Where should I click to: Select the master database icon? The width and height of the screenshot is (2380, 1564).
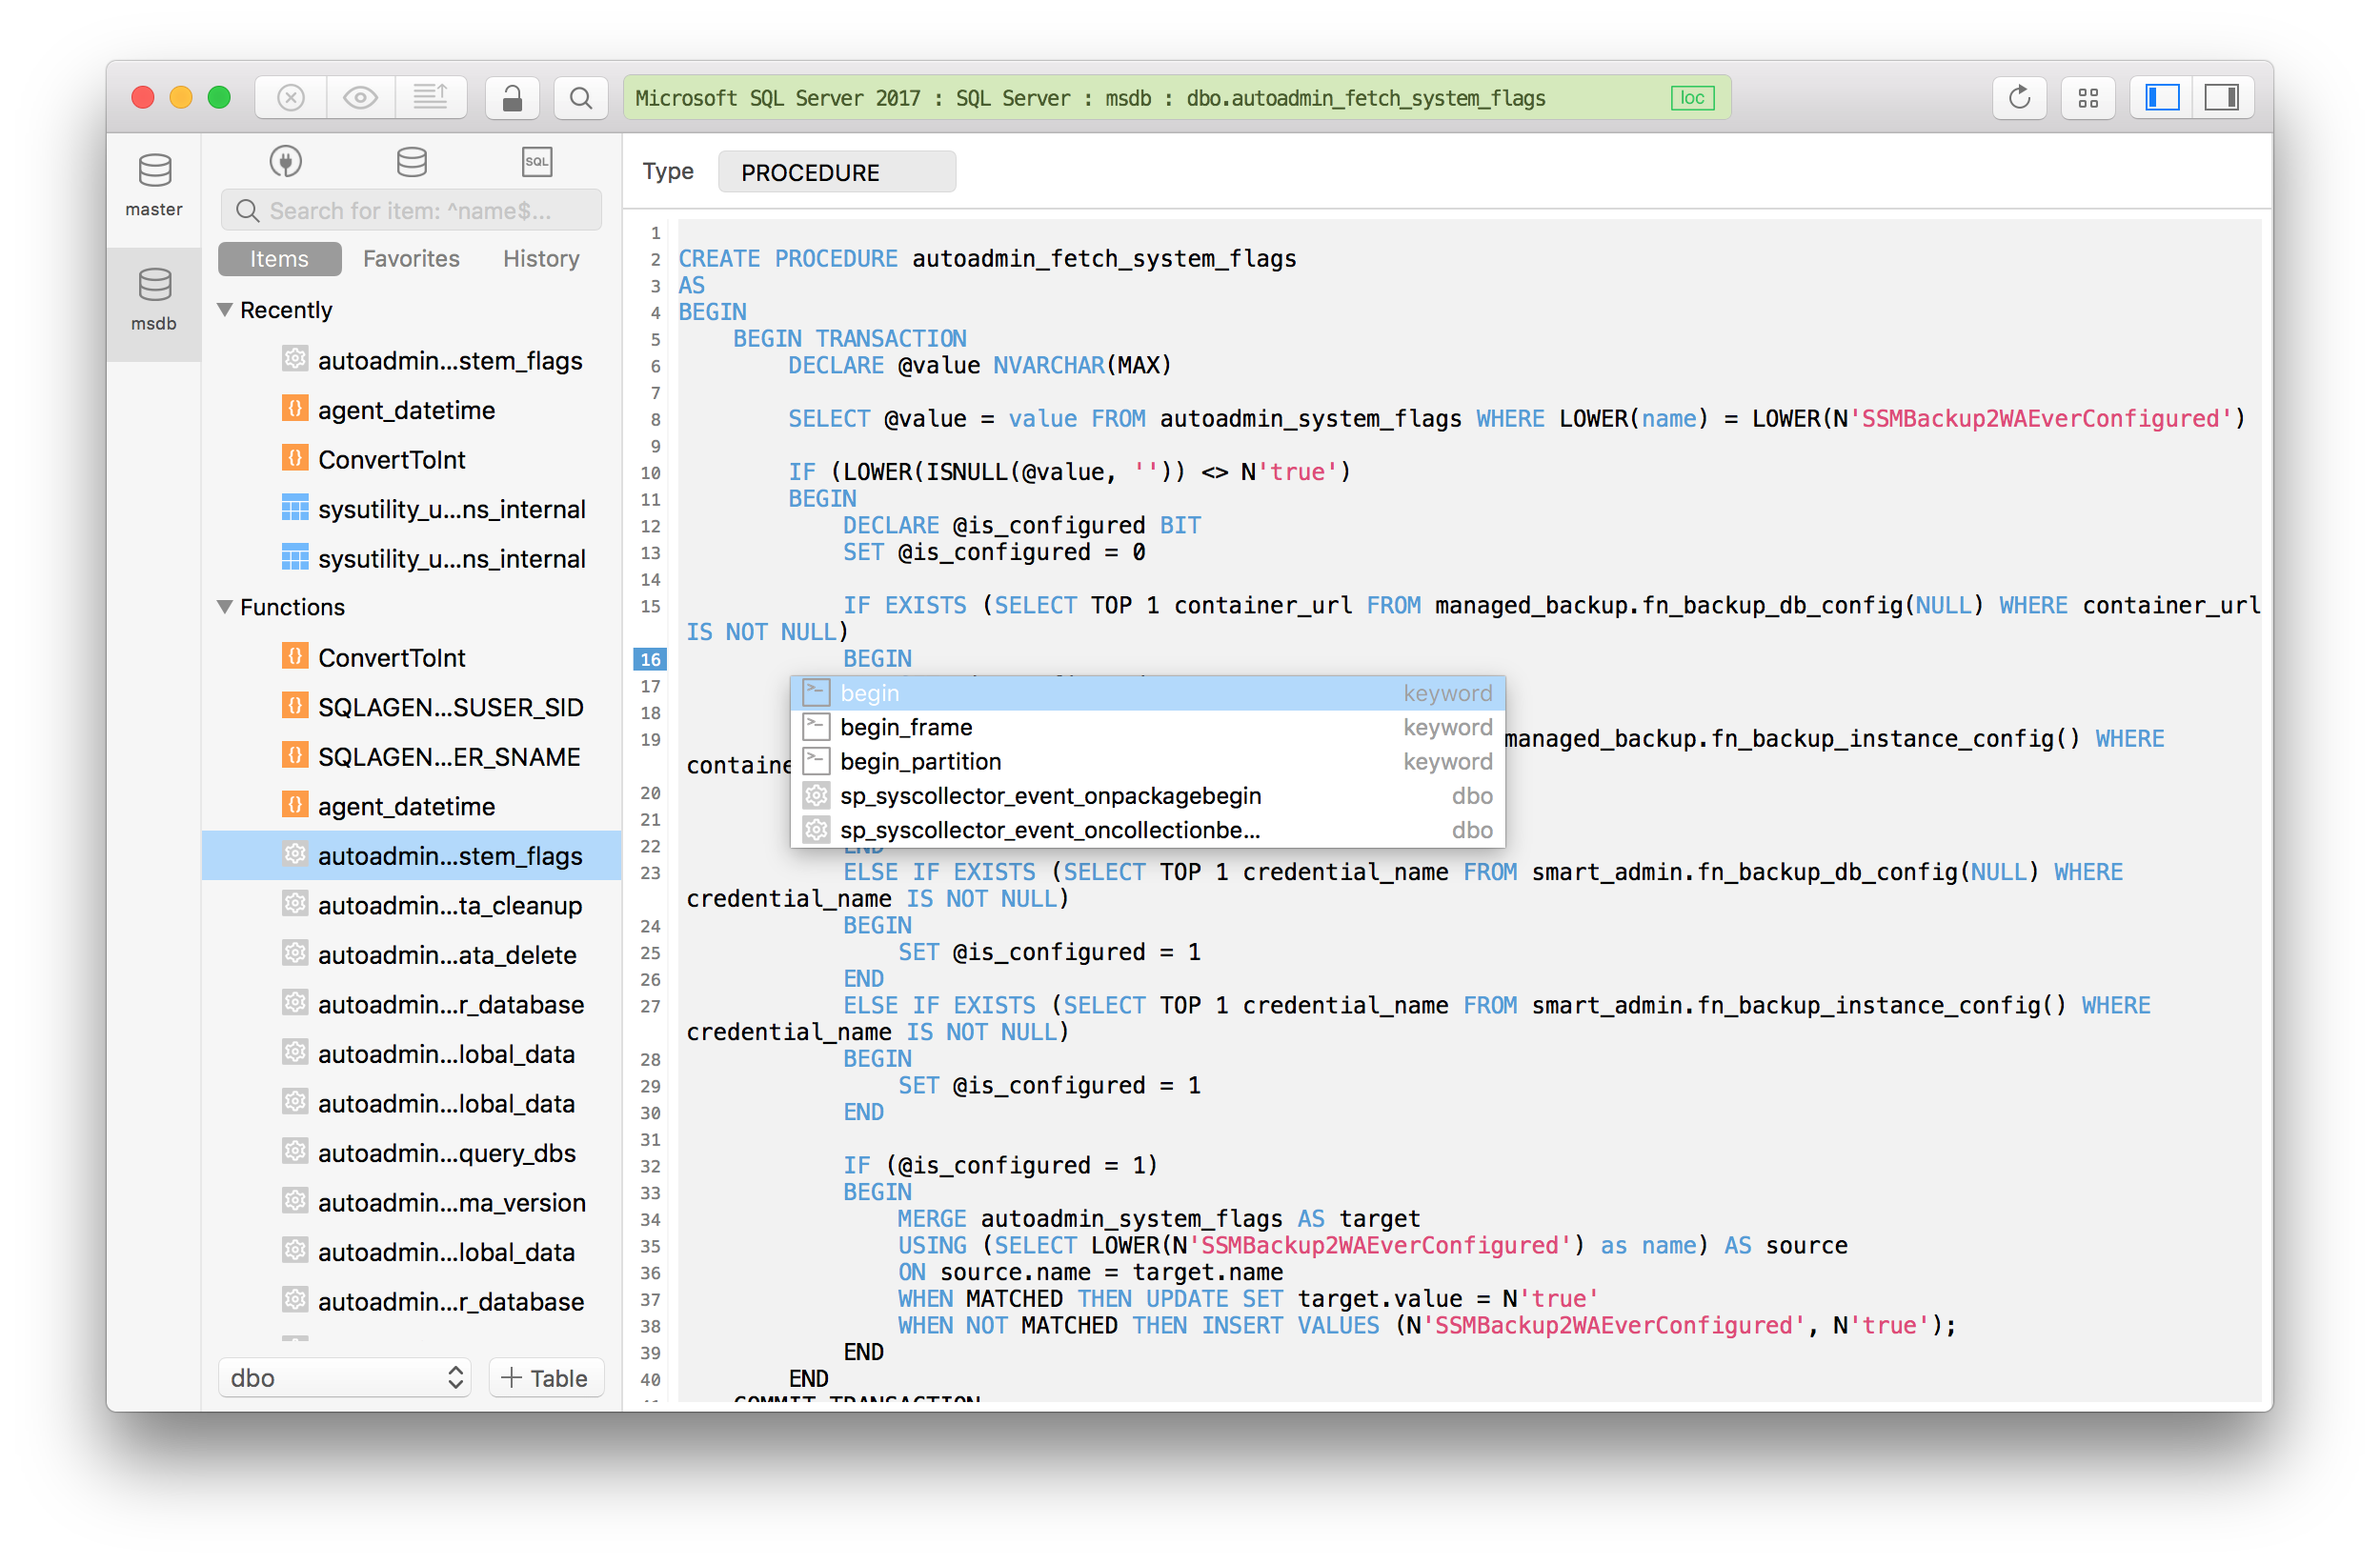[x=155, y=170]
